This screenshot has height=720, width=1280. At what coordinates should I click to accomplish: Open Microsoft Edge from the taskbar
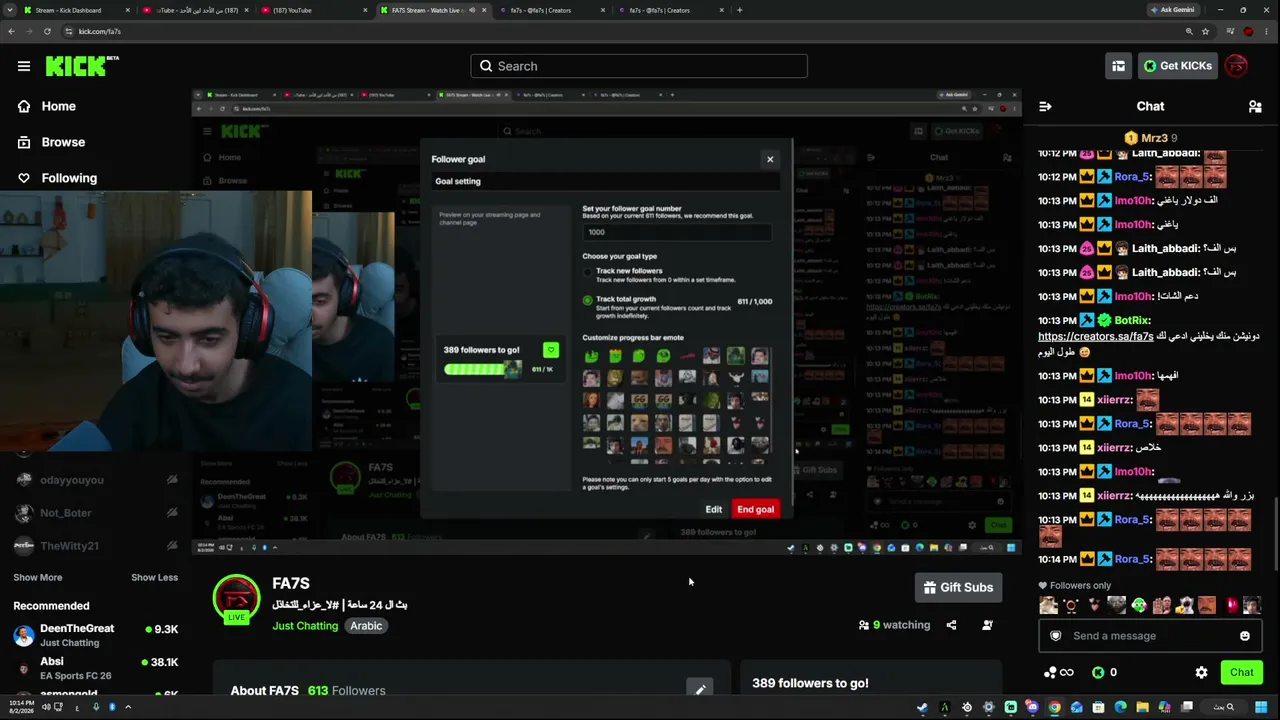1120,708
